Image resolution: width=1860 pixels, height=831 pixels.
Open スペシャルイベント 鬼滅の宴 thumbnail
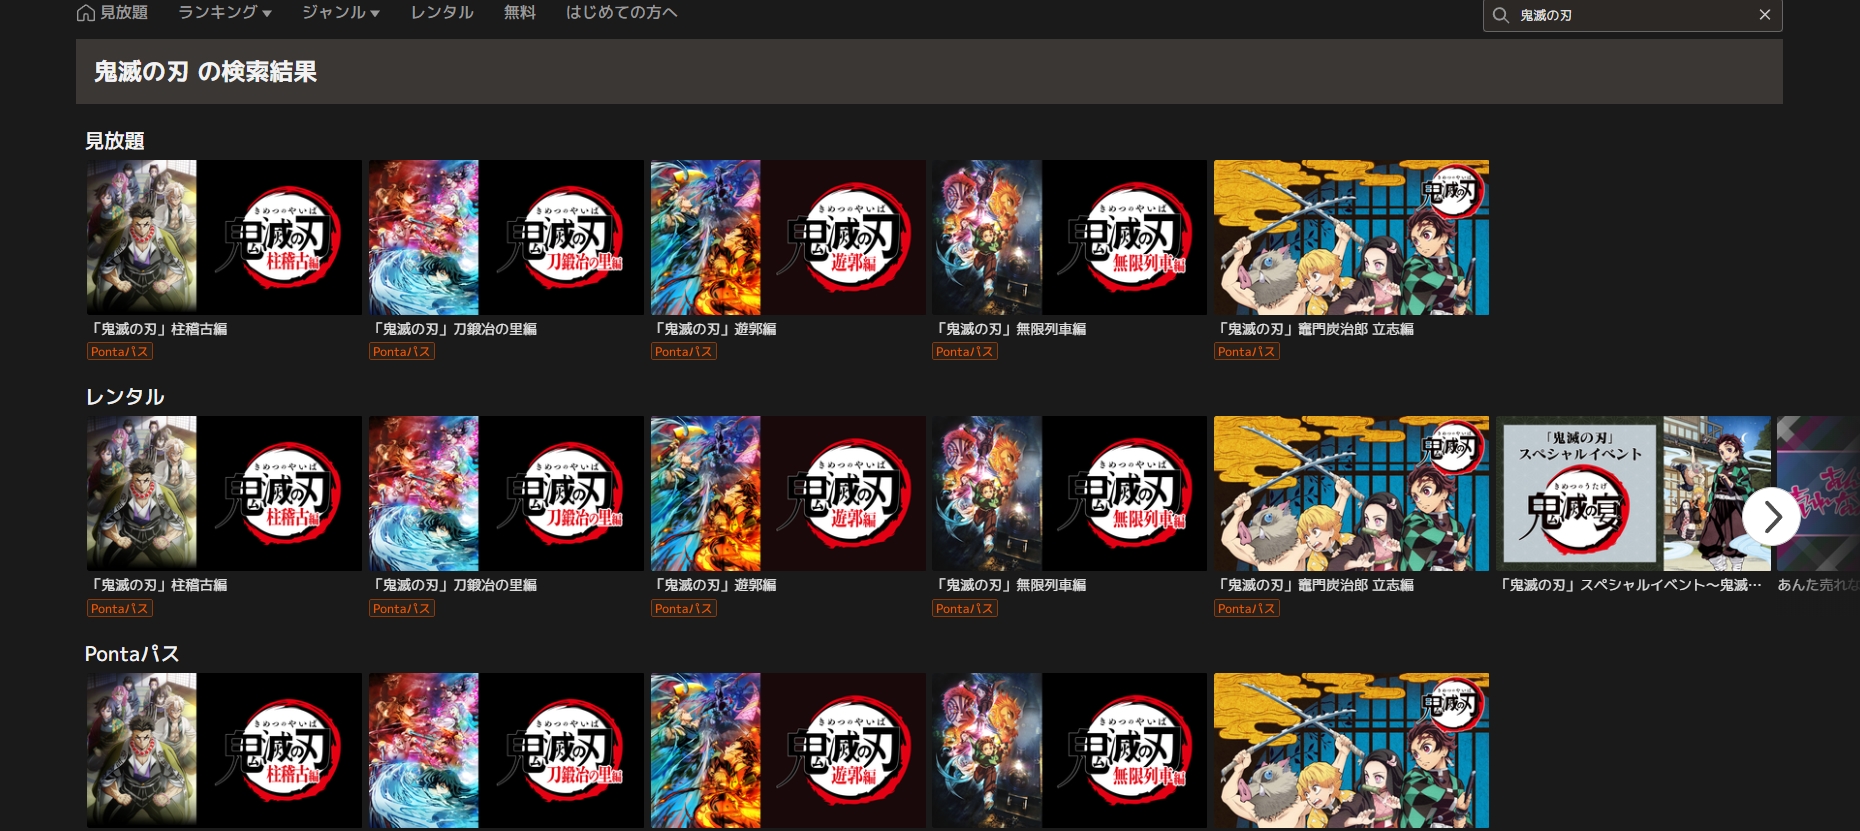[1633, 493]
